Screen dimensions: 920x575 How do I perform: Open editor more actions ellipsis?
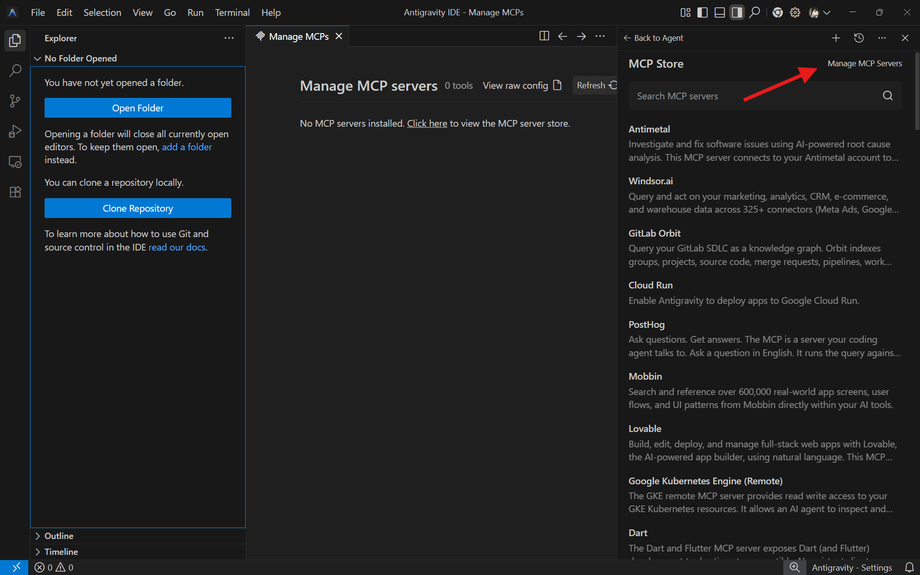pyautogui.click(x=600, y=36)
